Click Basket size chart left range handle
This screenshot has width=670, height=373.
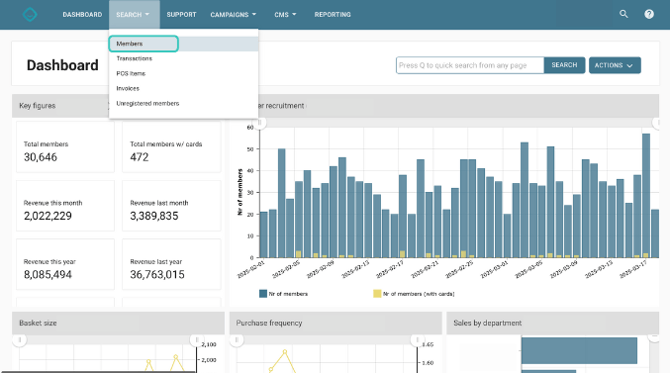[19, 340]
